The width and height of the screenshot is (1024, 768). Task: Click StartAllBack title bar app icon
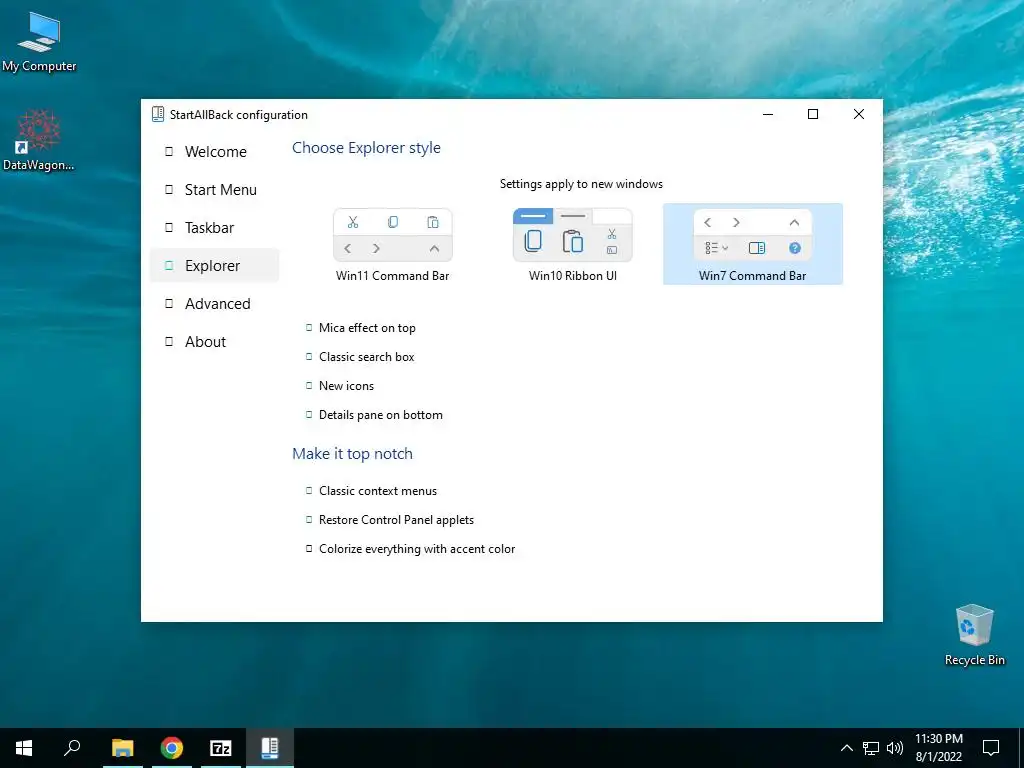157,114
